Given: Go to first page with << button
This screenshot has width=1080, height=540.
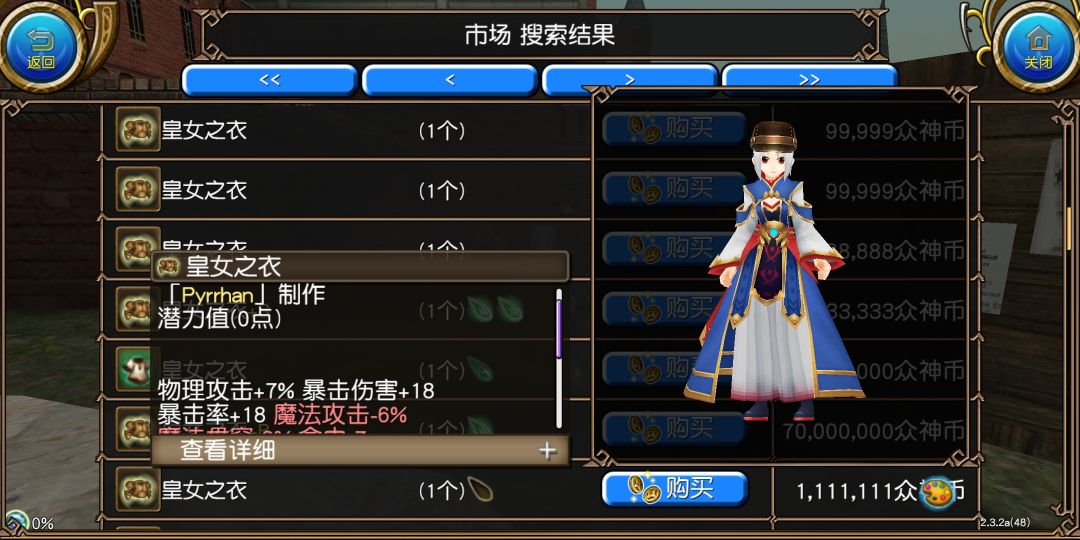Looking at the screenshot, I should coord(269,80).
